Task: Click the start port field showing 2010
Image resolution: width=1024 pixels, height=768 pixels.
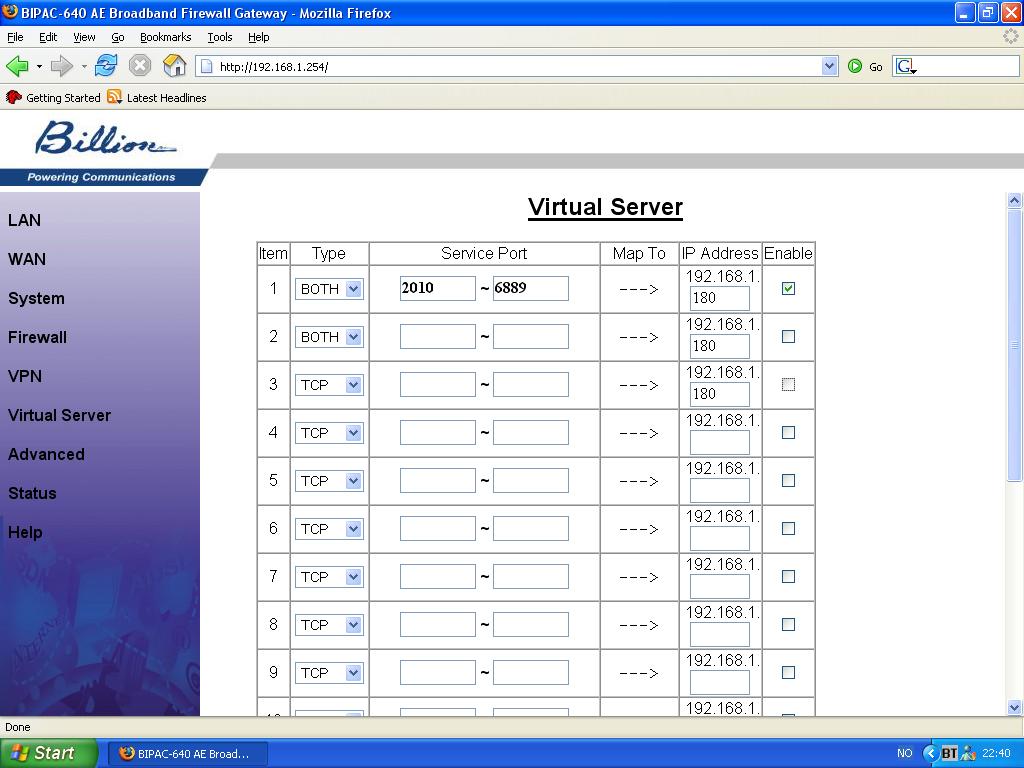Action: (438, 288)
